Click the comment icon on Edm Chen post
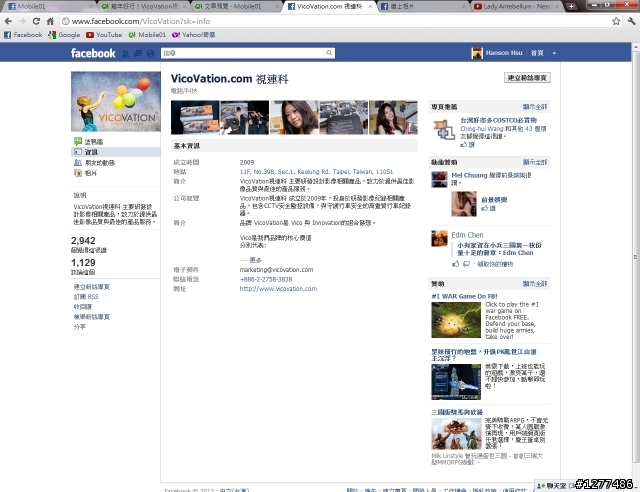 (467, 264)
